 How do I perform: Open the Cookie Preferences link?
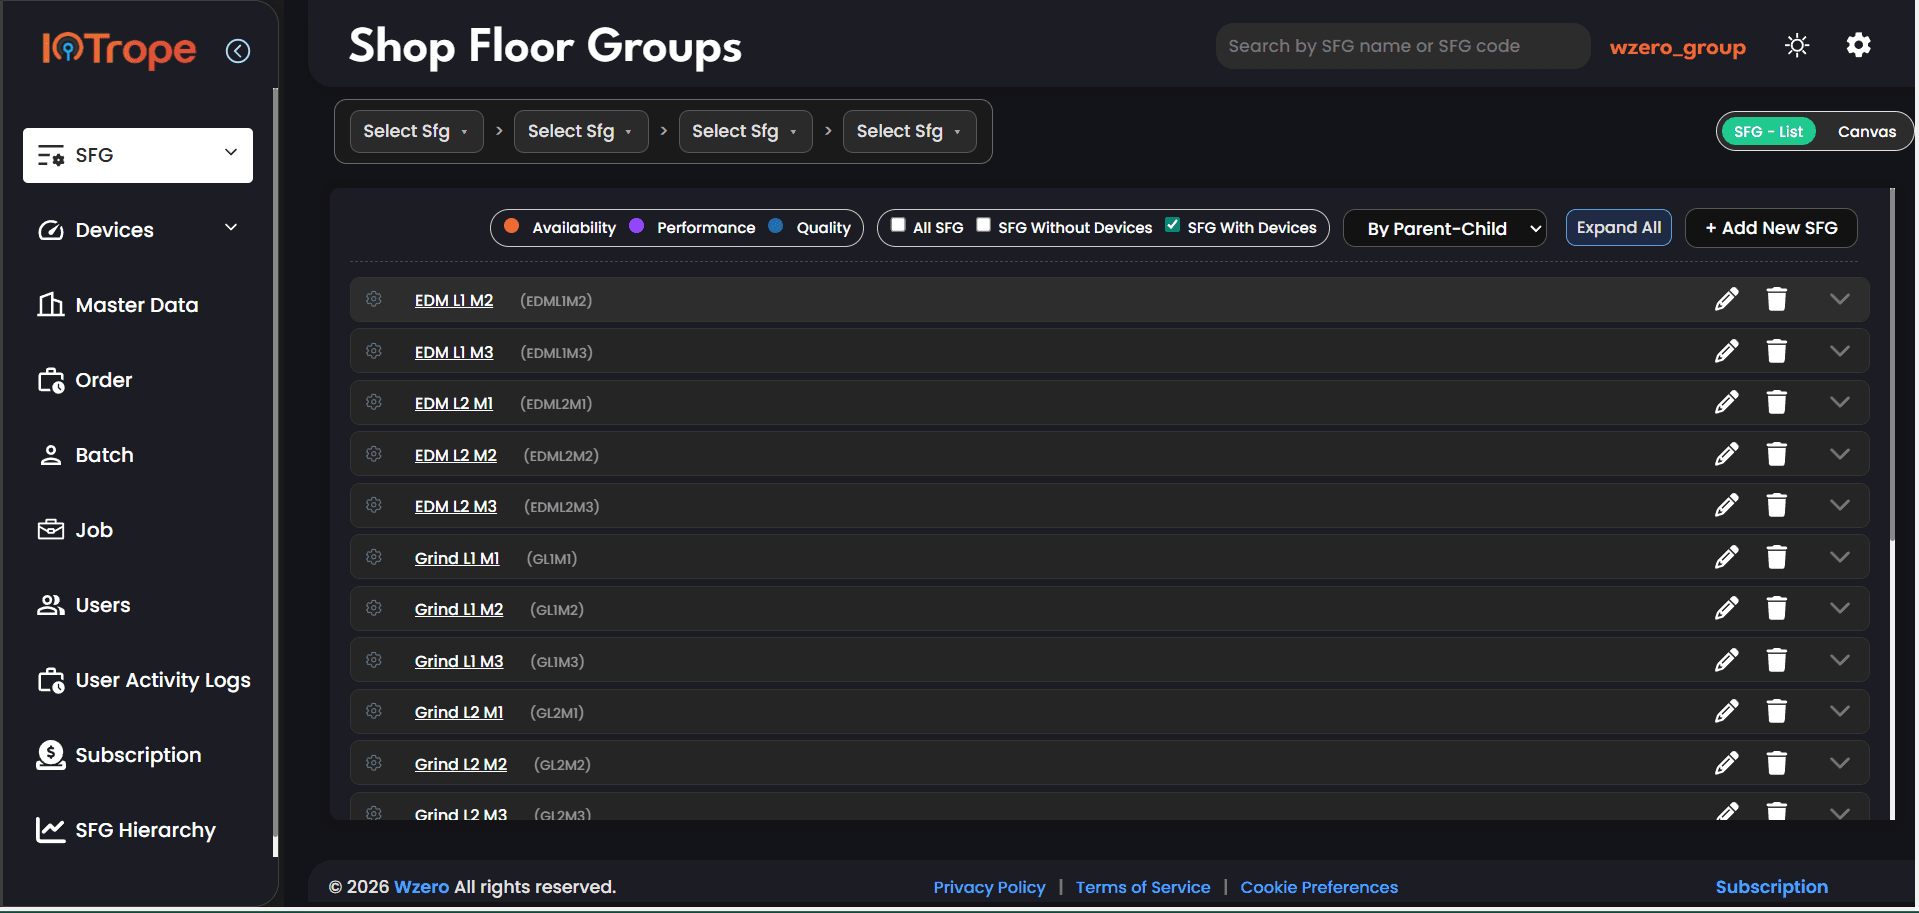pos(1319,887)
